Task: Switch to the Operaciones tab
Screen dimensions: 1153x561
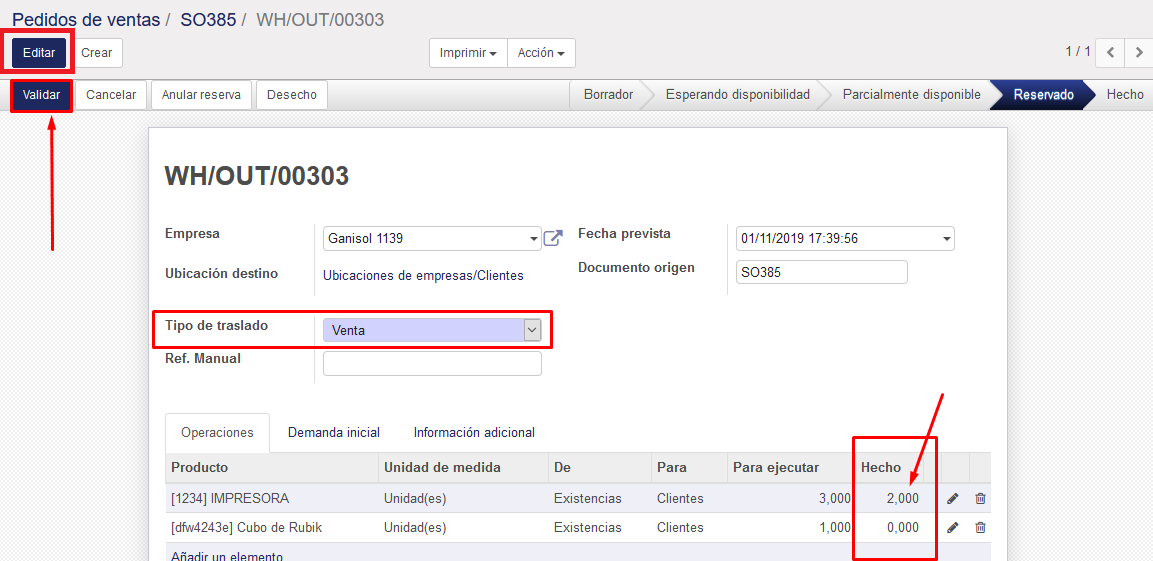Action: [x=218, y=432]
